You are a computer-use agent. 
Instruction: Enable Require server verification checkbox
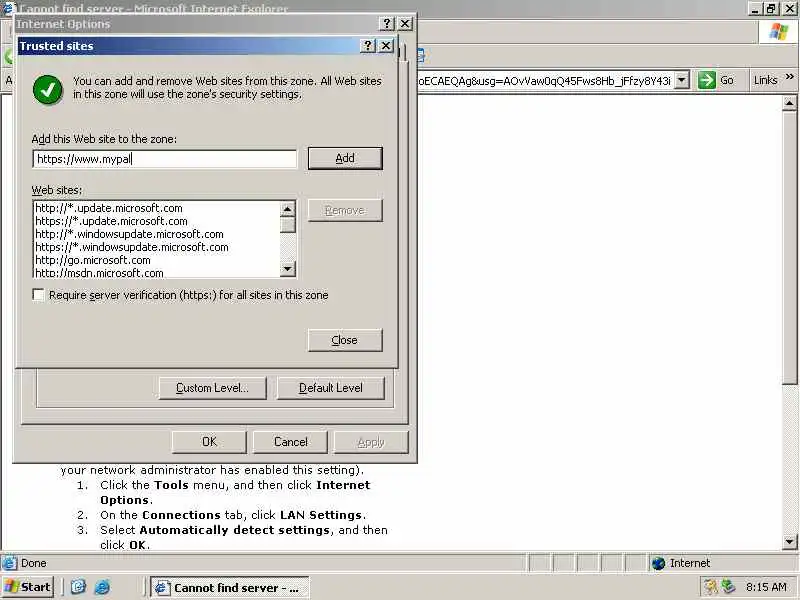[x=38, y=295]
